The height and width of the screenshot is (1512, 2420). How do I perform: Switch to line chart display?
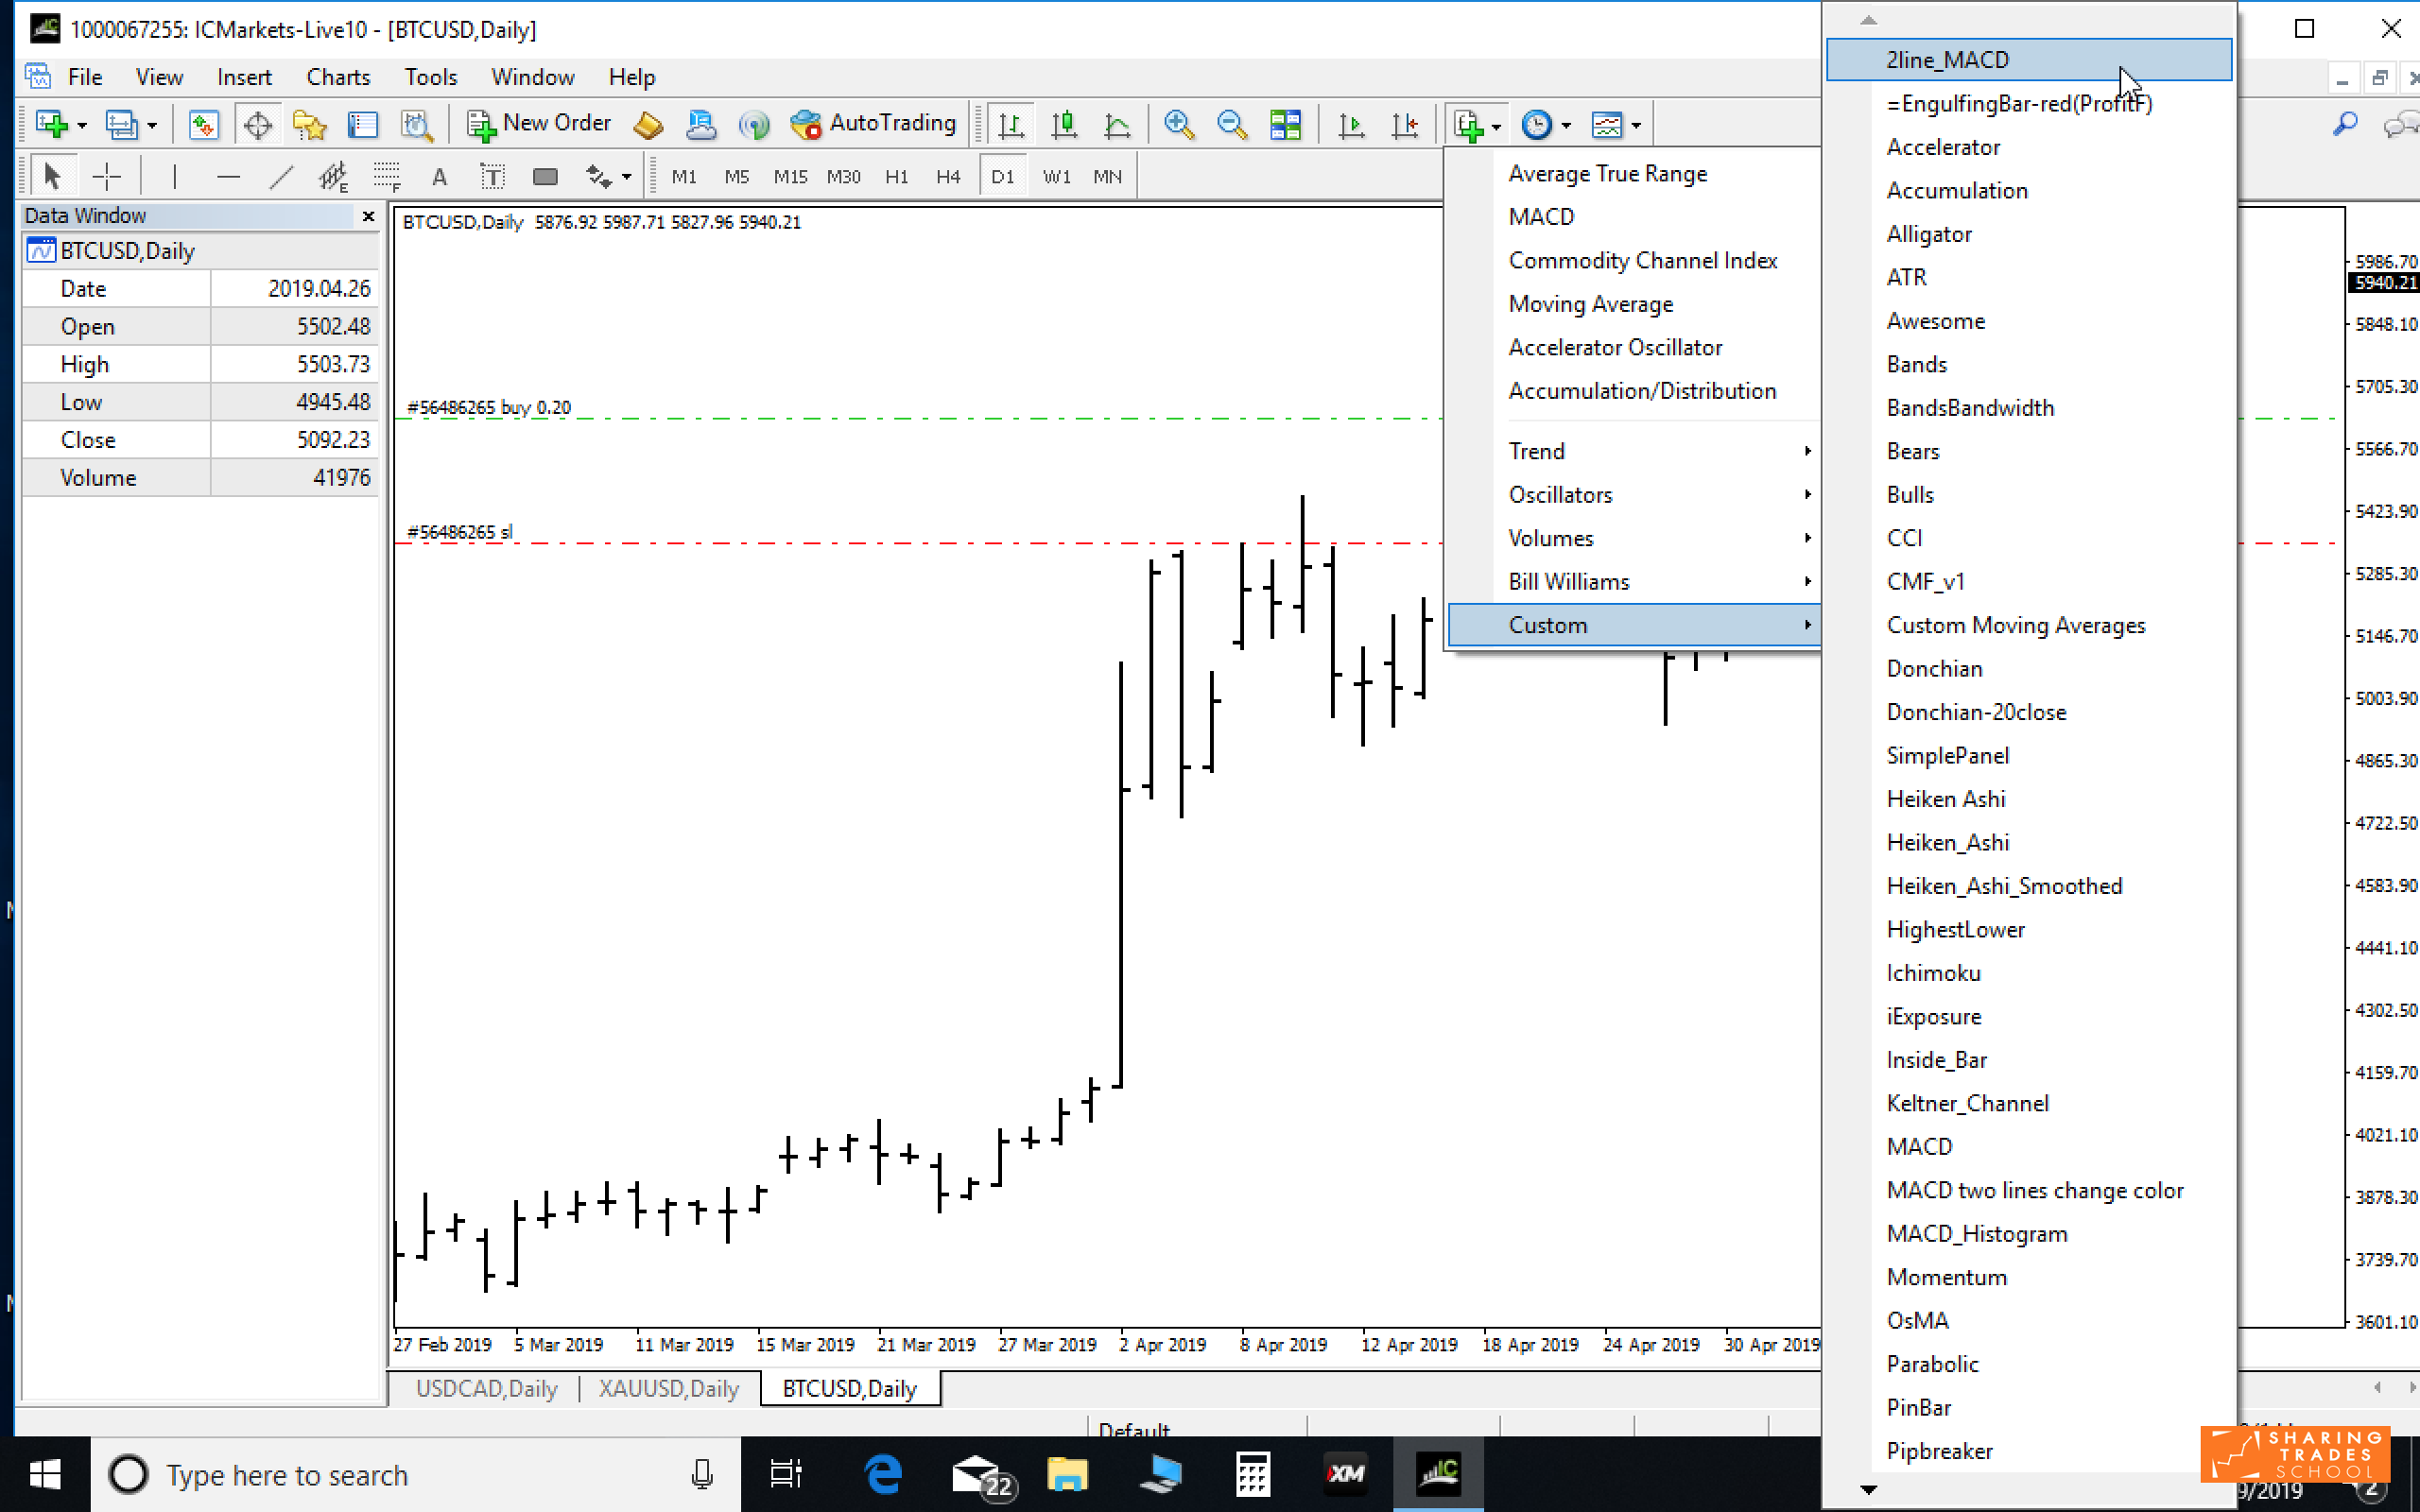pyautogui.click(x=1117, y=125)
